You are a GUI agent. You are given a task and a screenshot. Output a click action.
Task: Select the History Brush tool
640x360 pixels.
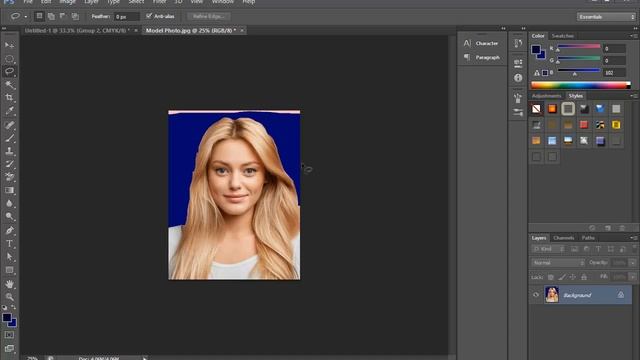[9, 164]
